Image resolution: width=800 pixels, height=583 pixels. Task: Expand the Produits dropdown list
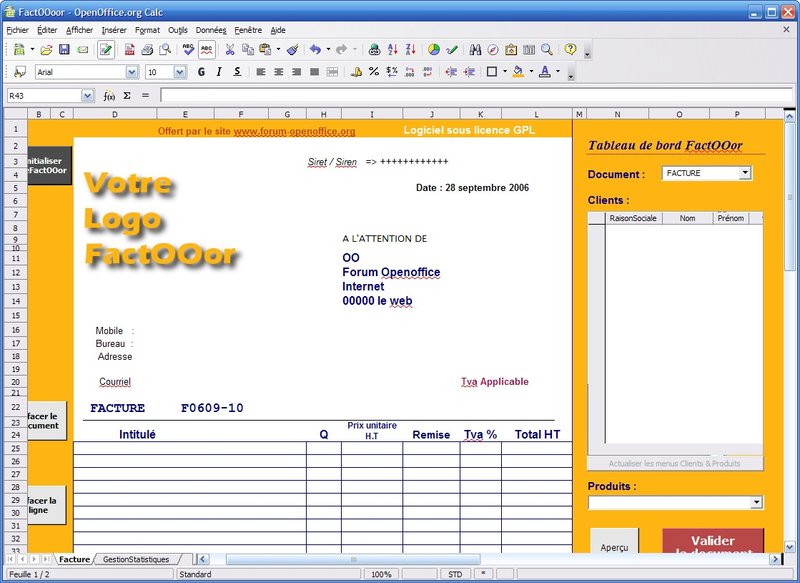756,503
